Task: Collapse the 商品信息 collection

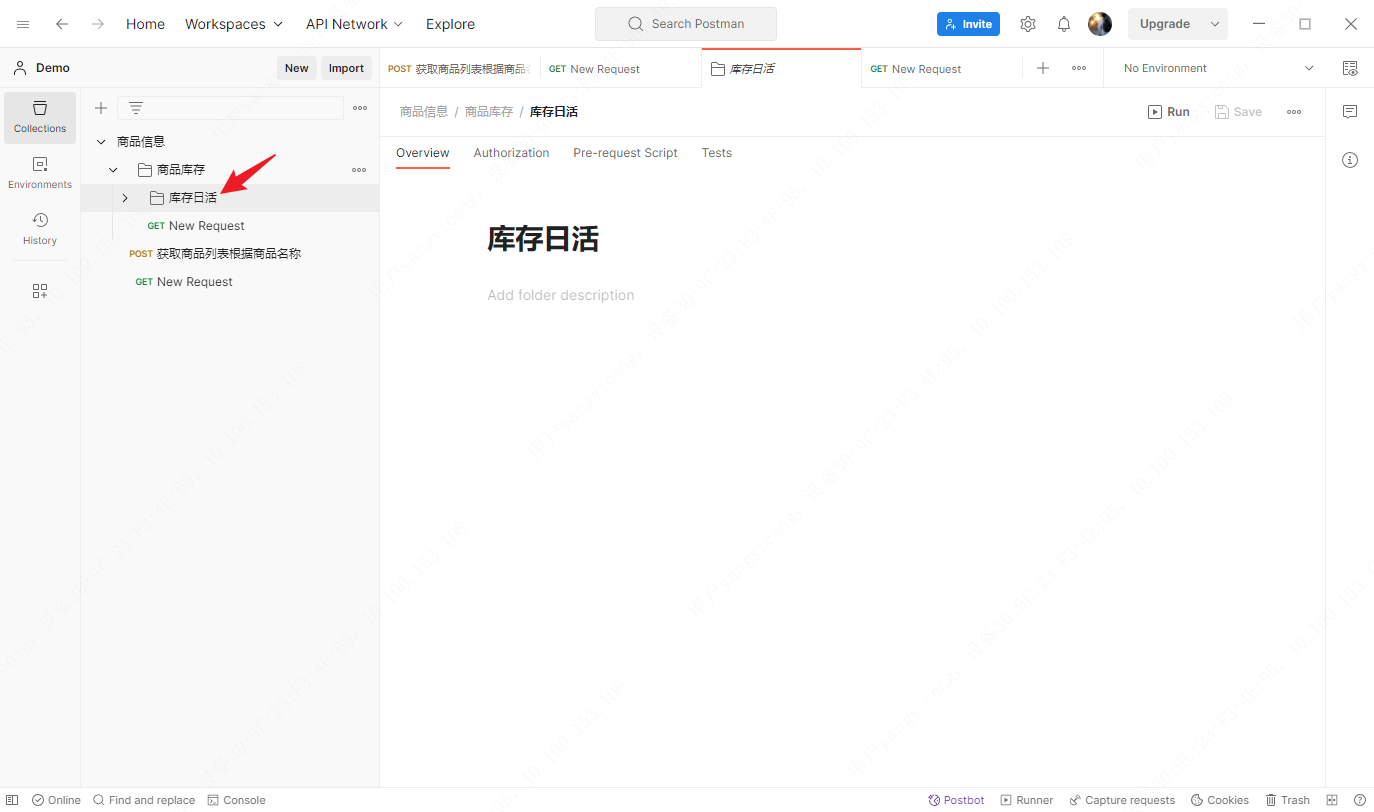Action: 101,142
